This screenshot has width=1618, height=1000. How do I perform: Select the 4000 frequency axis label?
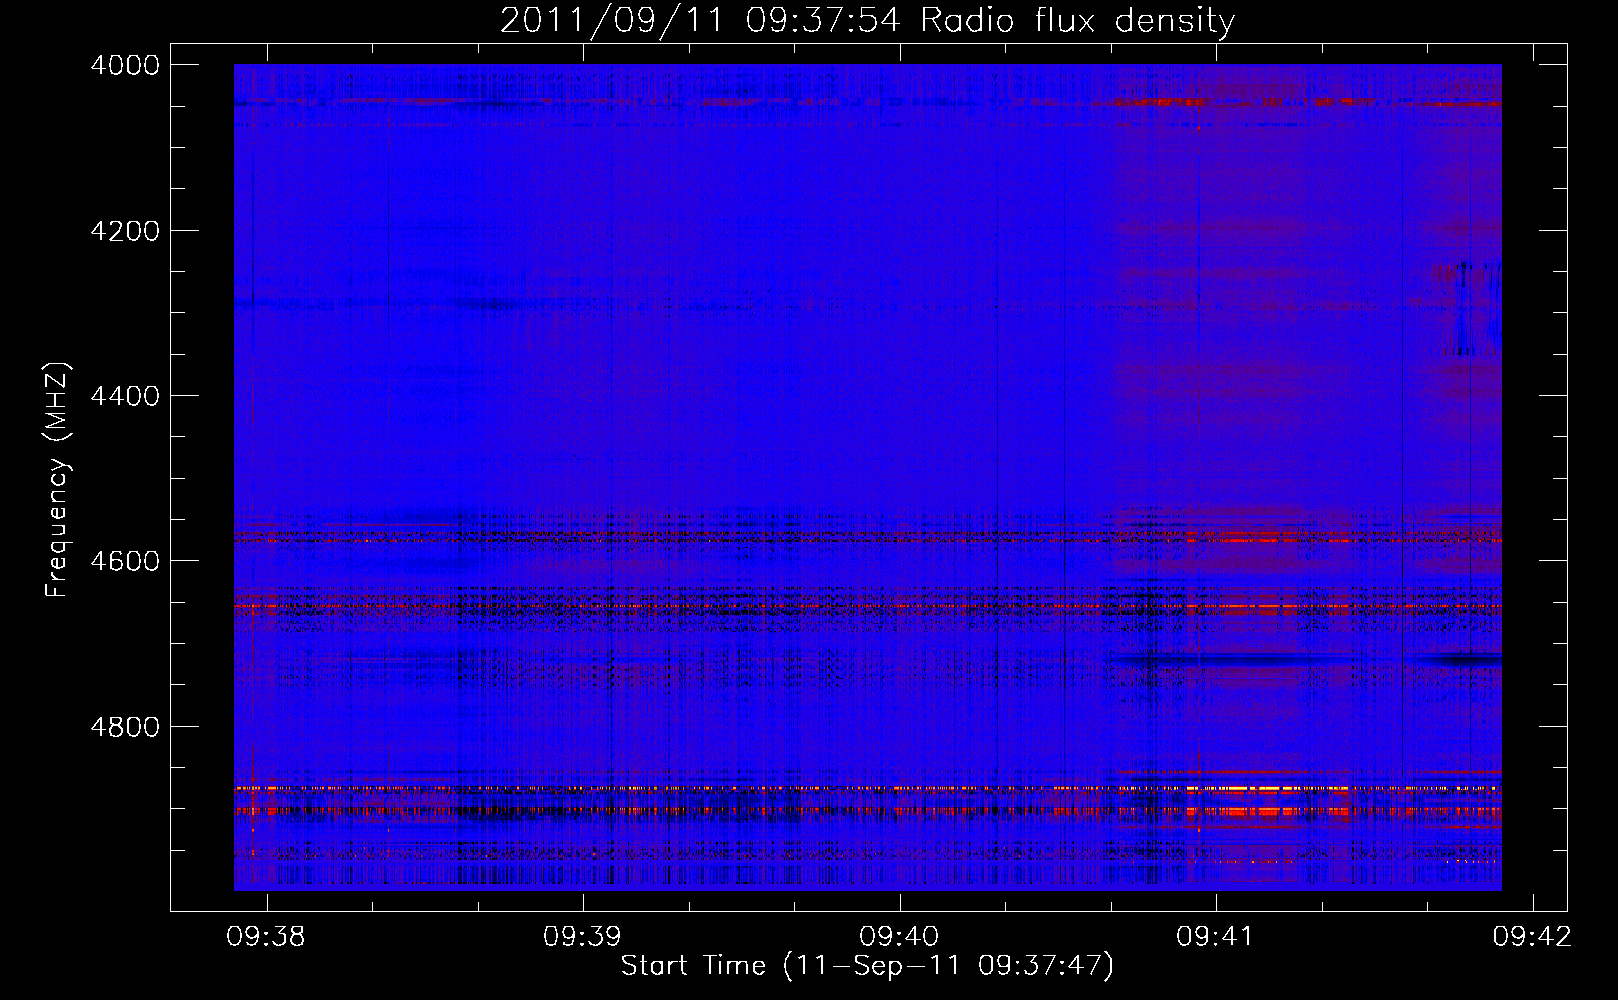[125, 65]
